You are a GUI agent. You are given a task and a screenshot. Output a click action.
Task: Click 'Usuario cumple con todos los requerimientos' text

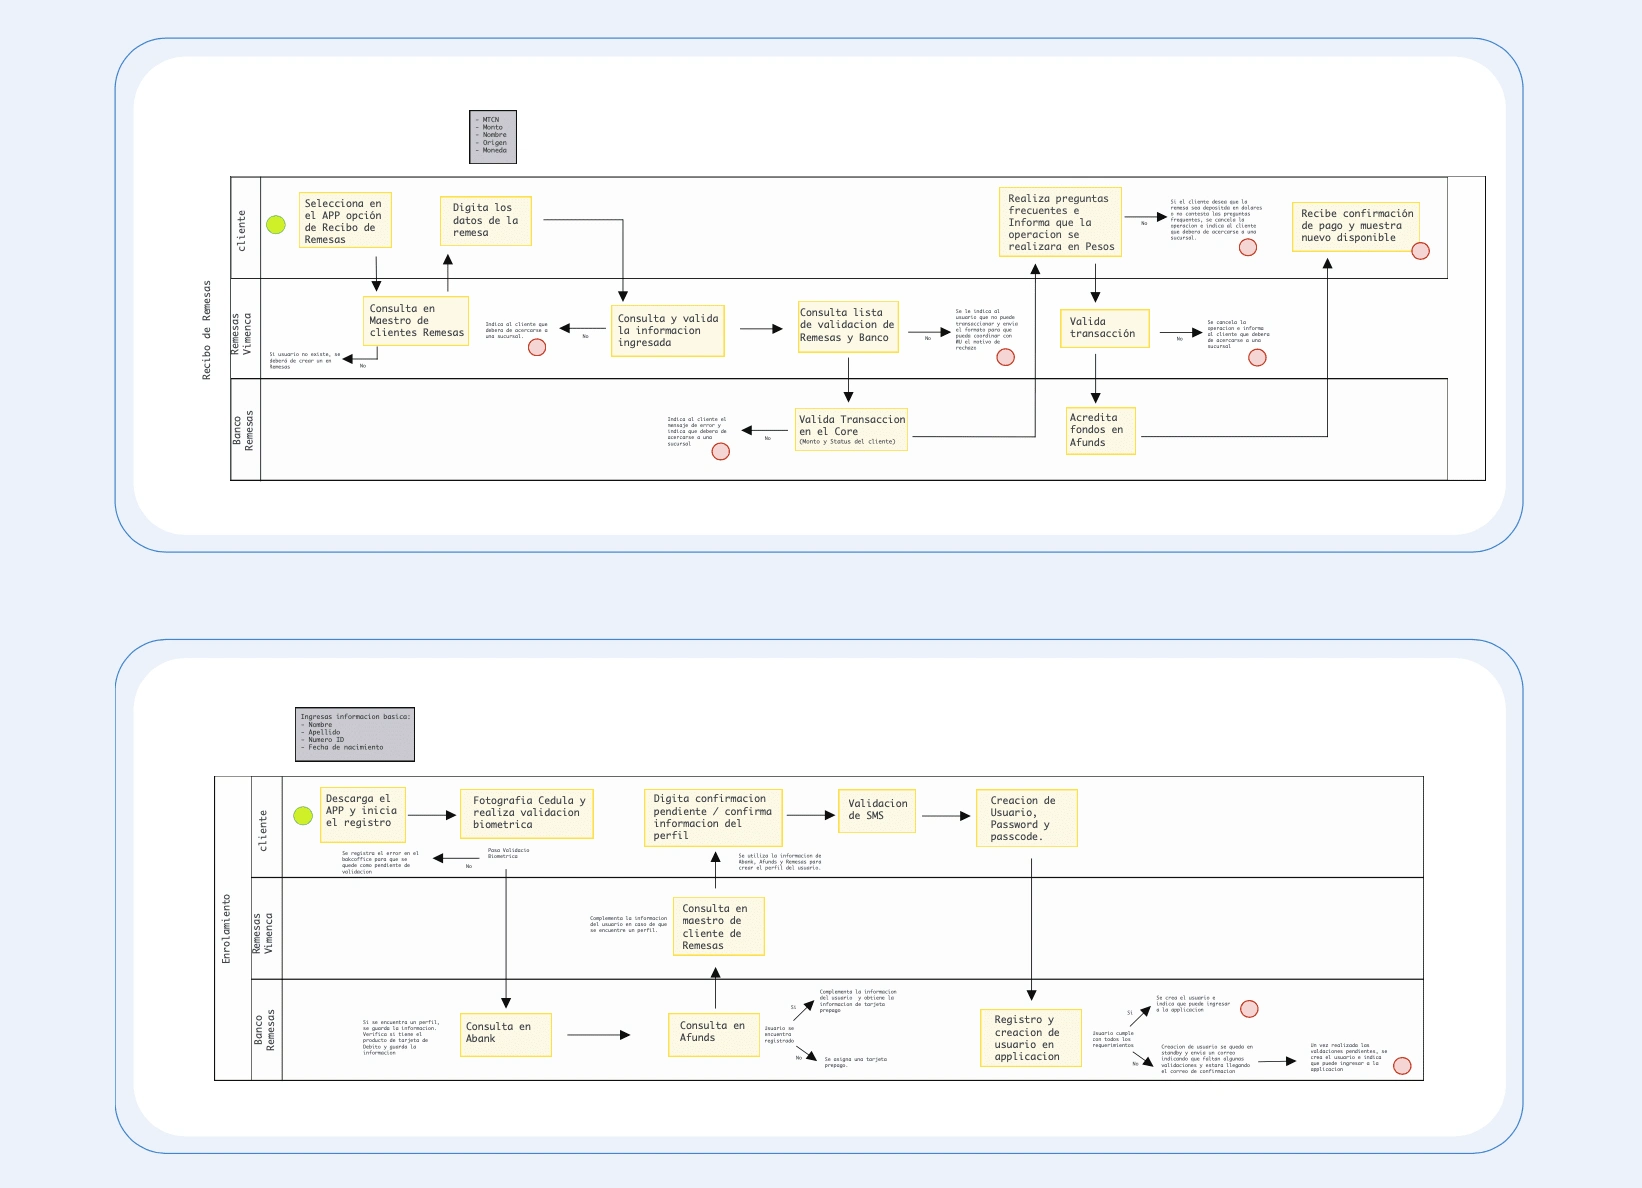click(x=1113, y=1039)
